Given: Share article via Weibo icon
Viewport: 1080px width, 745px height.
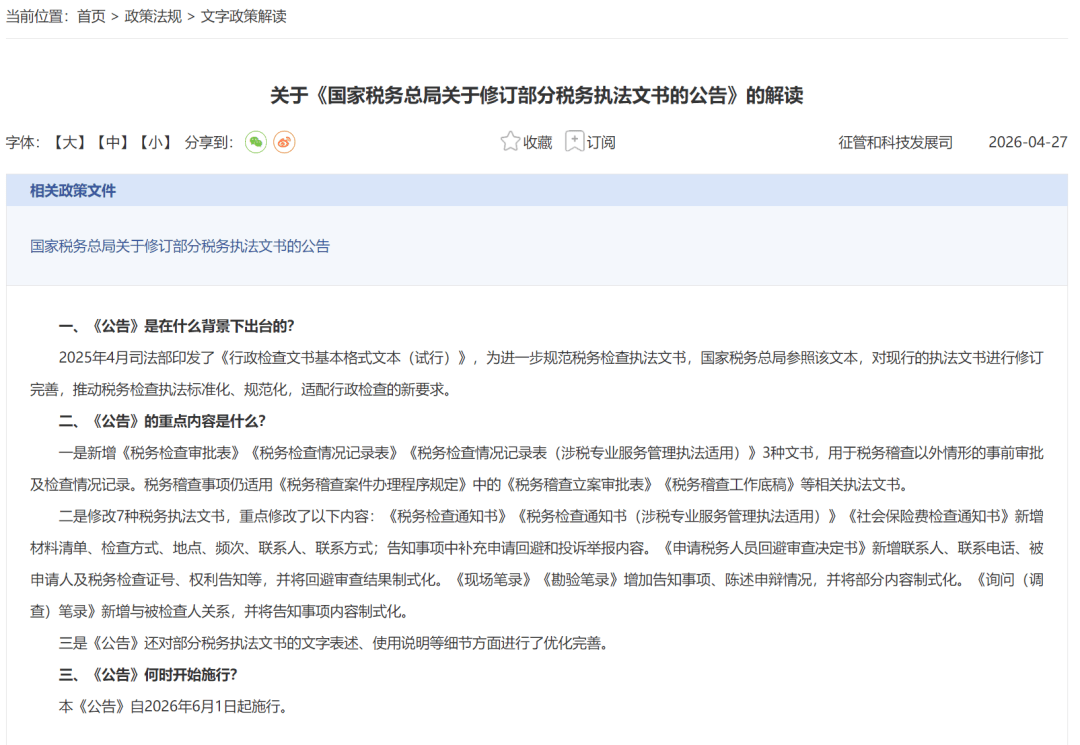Looking at the screenshot, I should 284,142.
